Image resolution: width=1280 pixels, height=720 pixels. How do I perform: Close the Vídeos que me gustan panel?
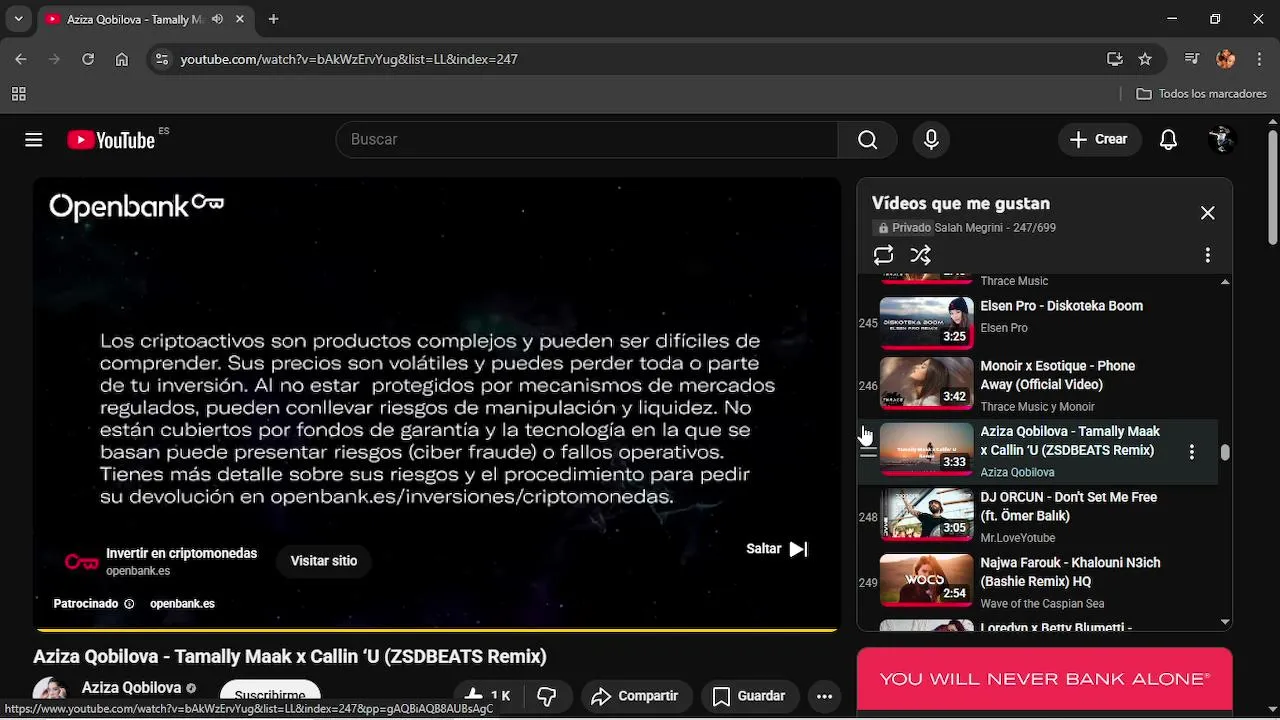point(1207,213)
